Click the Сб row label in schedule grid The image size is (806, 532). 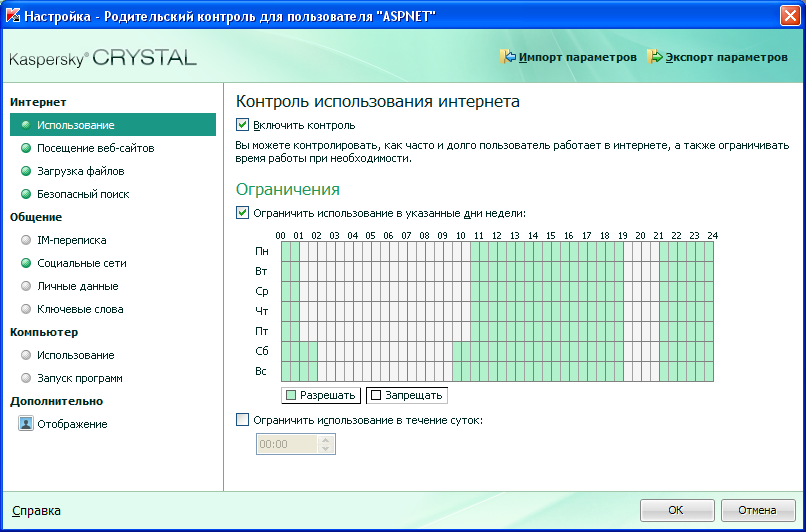[x=262, y=352]
